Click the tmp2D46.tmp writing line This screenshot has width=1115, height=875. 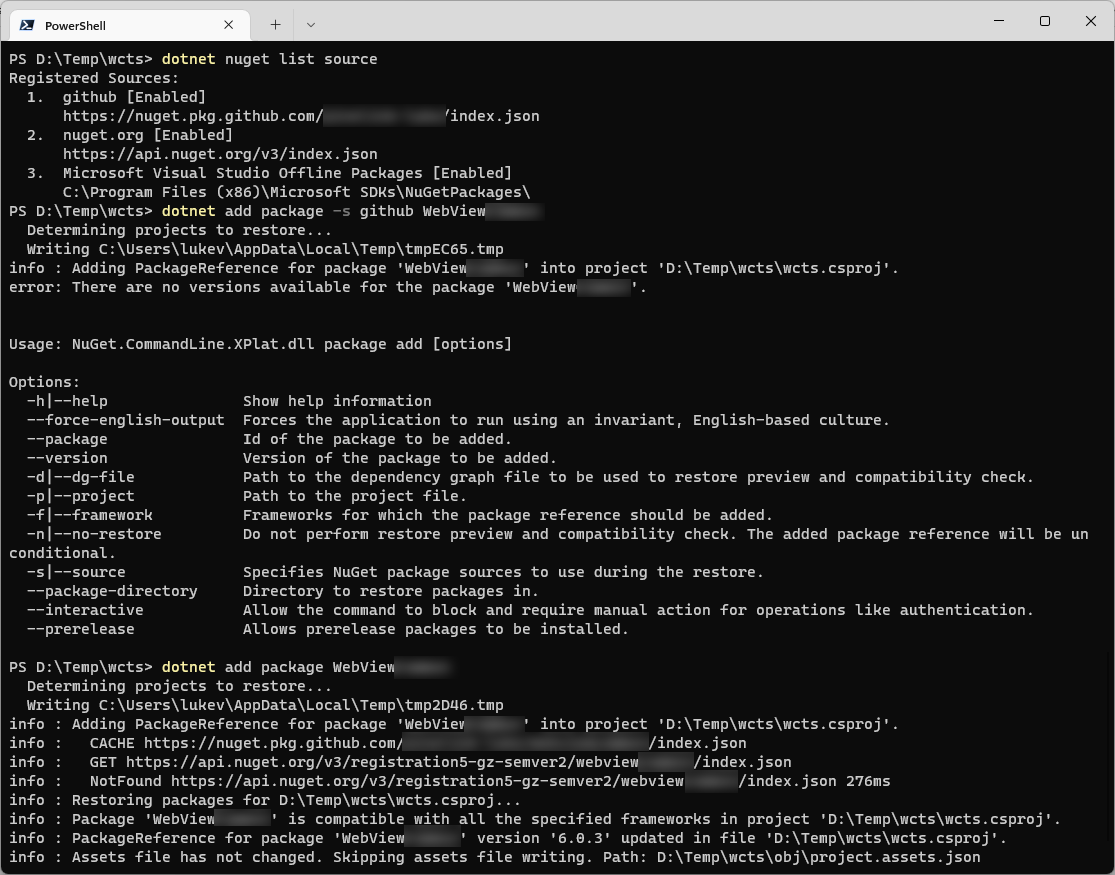point(265,705)
